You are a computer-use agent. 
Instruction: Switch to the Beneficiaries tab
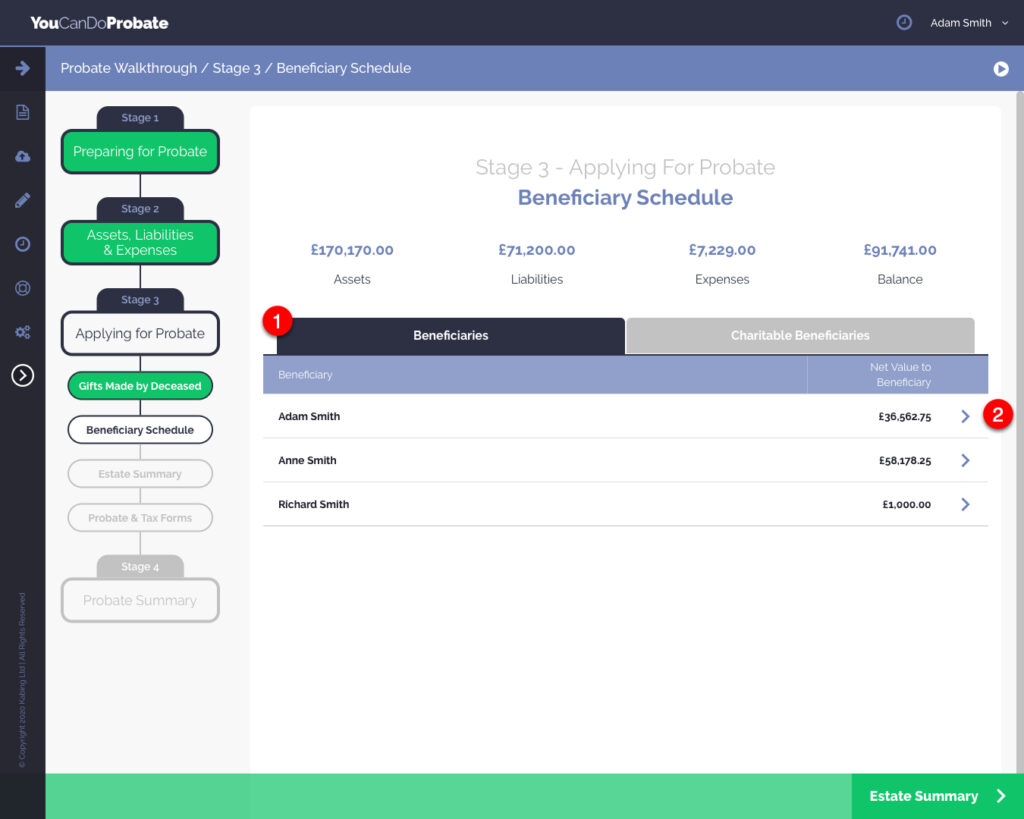(x=450, y=336)
